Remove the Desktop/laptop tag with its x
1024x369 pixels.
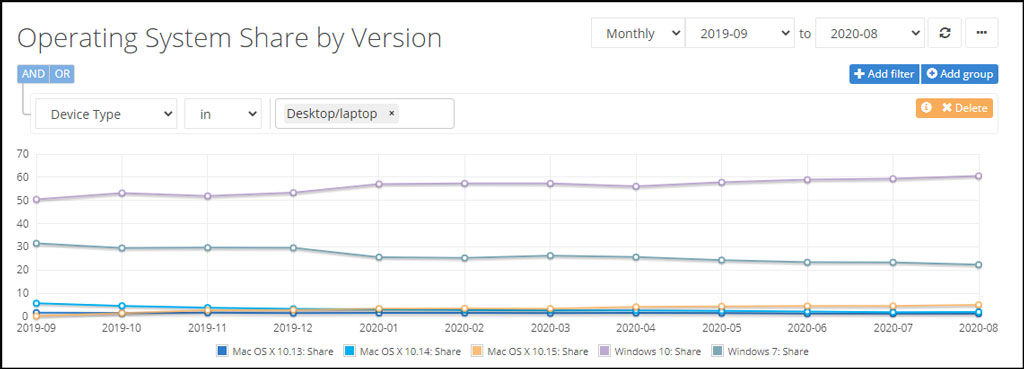pos(391,114)
